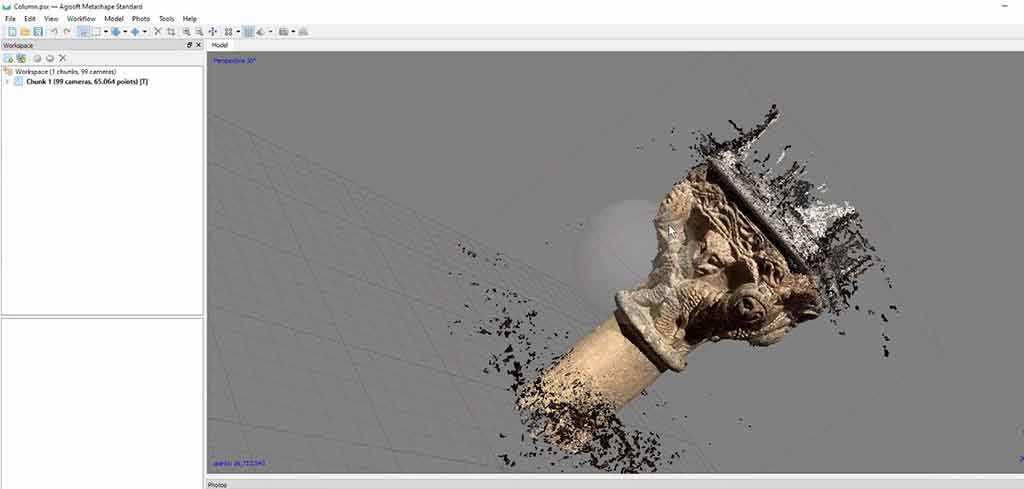Screen dimensions: 1024x489
Task: Click the Reset View icon
Action: (212, 32)
